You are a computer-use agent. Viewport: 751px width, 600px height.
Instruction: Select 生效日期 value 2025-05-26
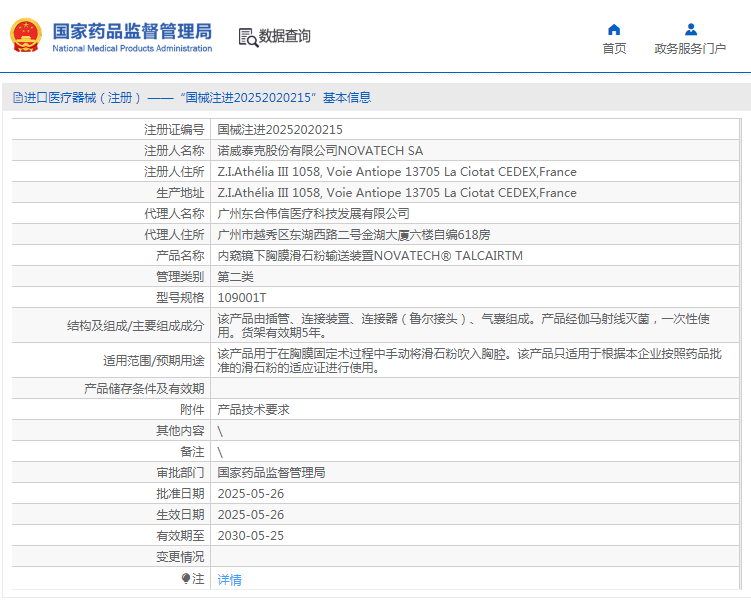[251, 515]
